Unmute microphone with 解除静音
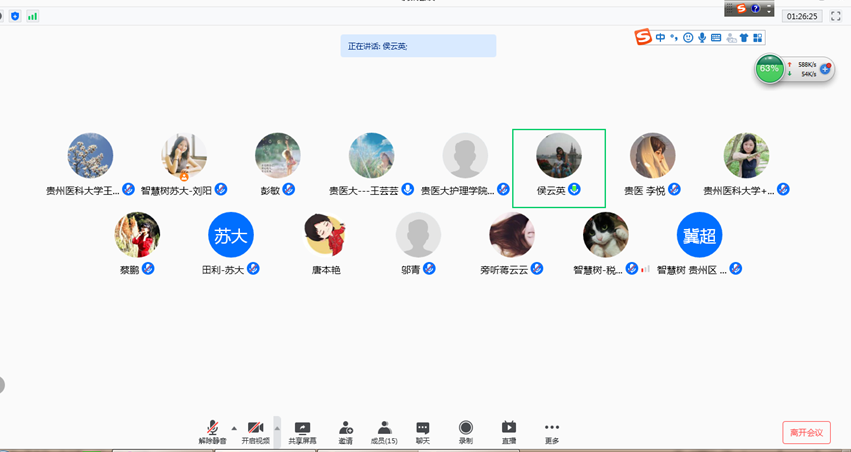This screenshot has height=452, width=851. [x=212, y=432]
